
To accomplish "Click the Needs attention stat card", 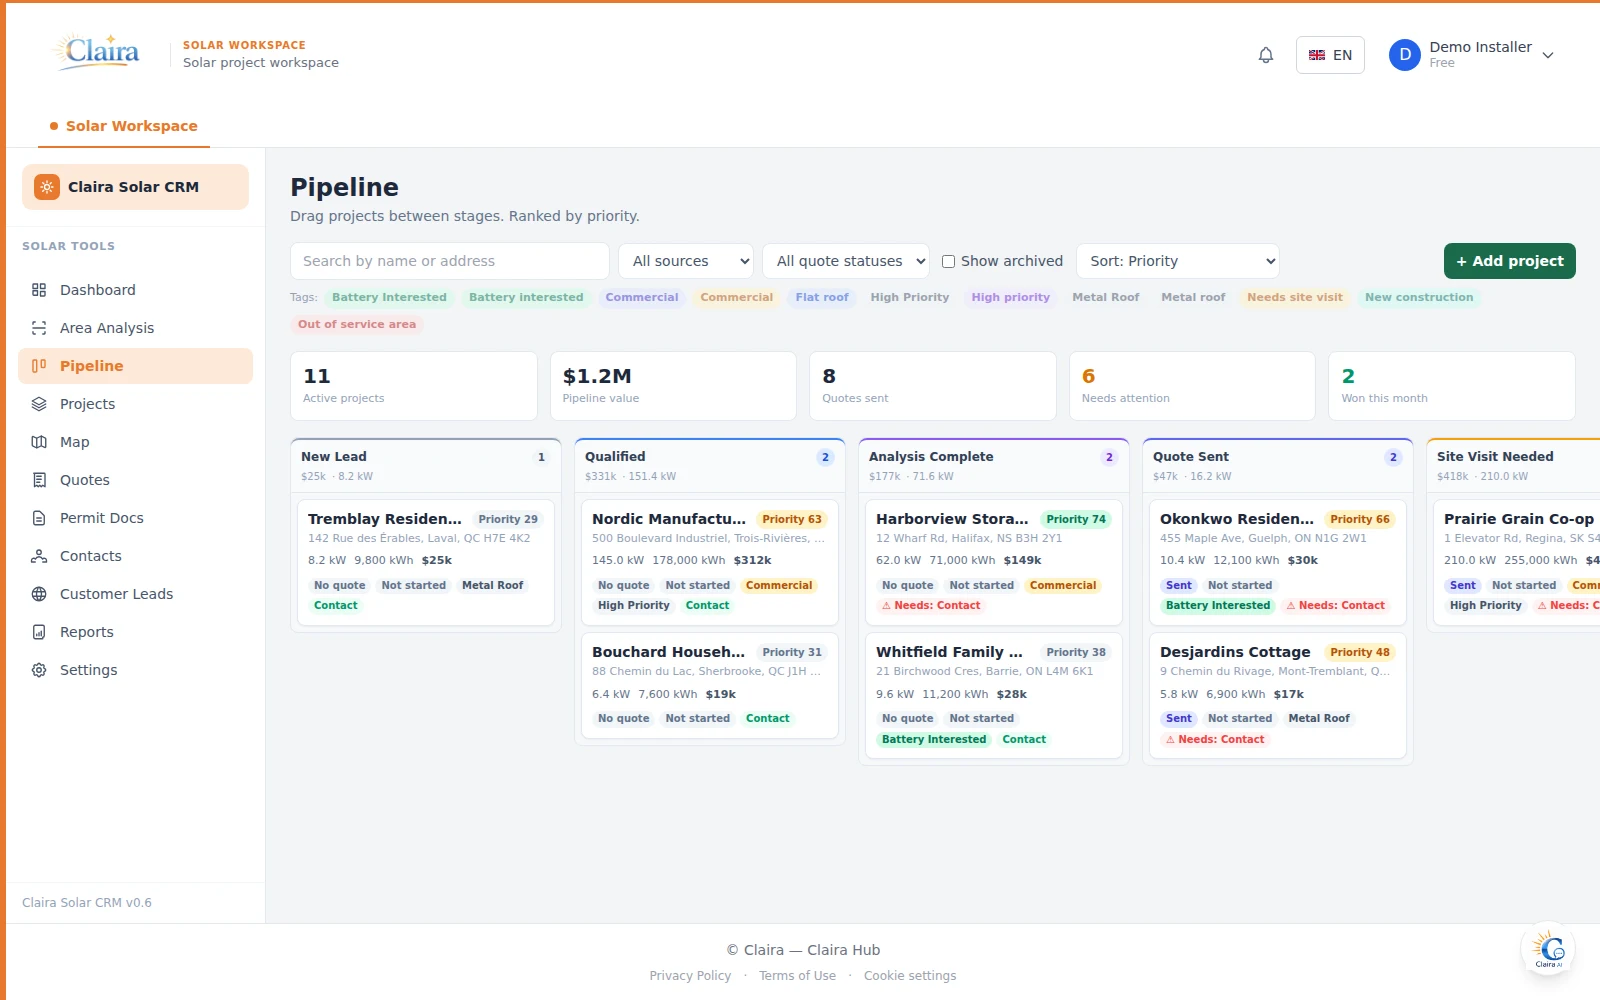I will (1192, 386).
